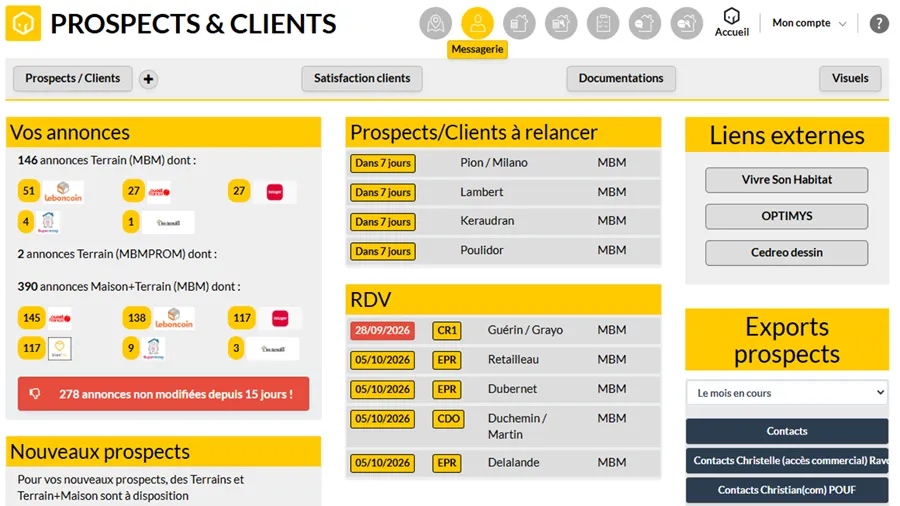Click the Contacts Christelle (accès commercial) export button
Image resolution: width=900 pixels, height=506 pixels.
(787, 461)
